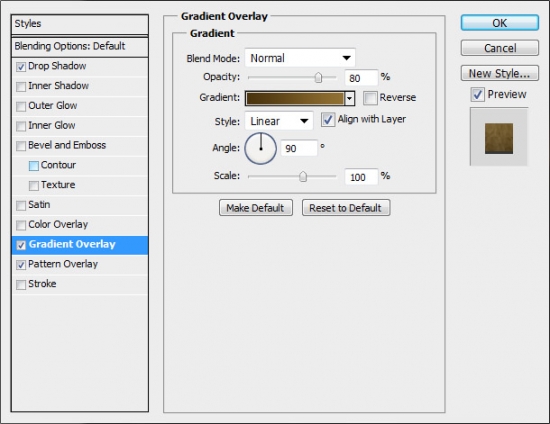Enable the Satin checkbox
The height and width of the screenshot is (424, 550).
pyautogui.click(x=21, y=205)
